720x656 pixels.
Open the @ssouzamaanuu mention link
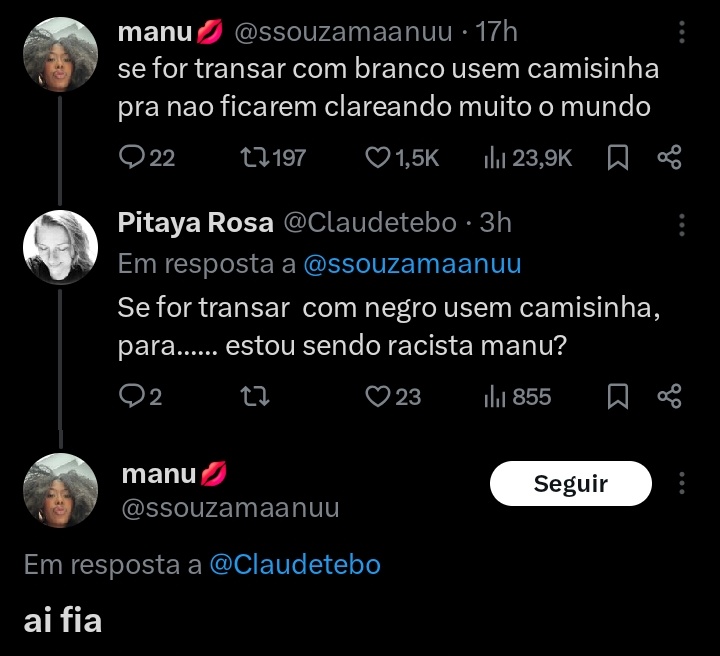pos(412,264)
